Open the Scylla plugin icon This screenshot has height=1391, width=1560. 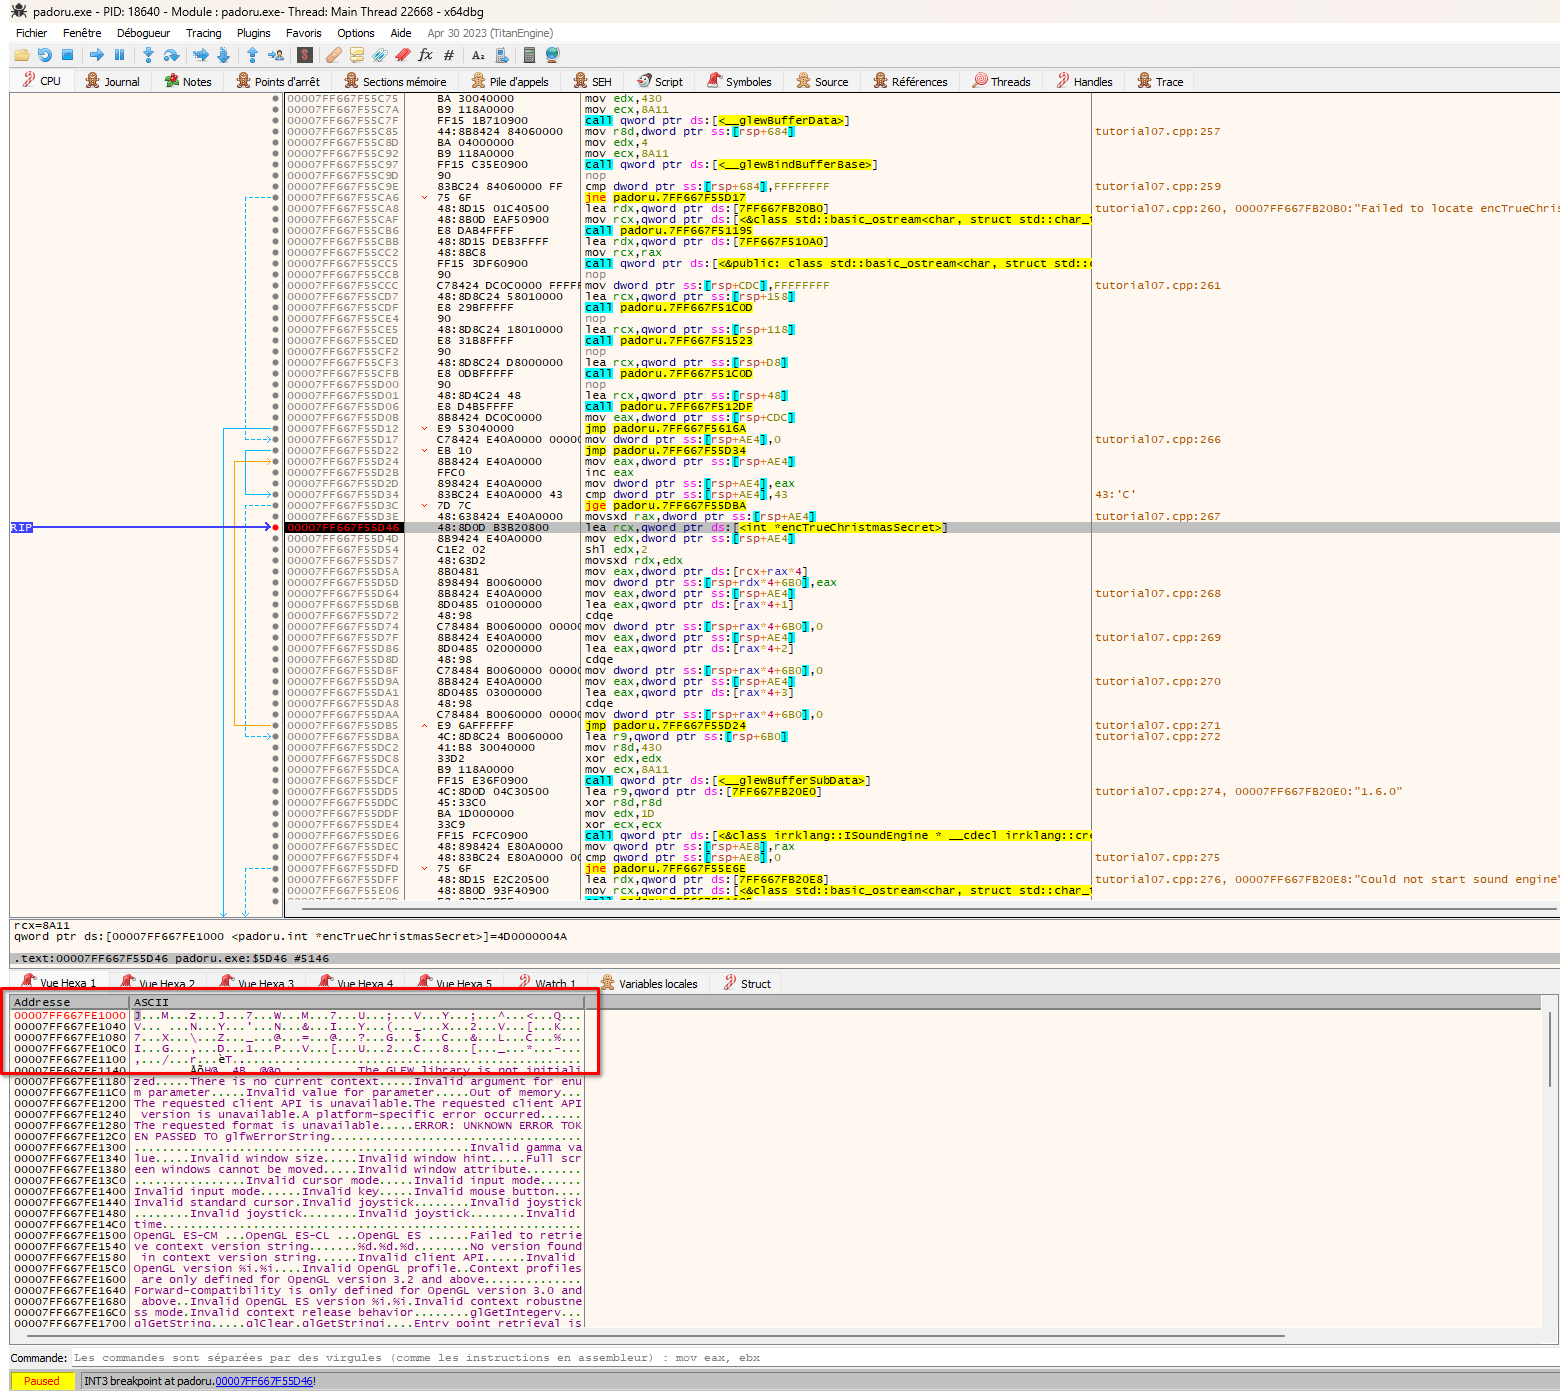(x=305, y=55)
